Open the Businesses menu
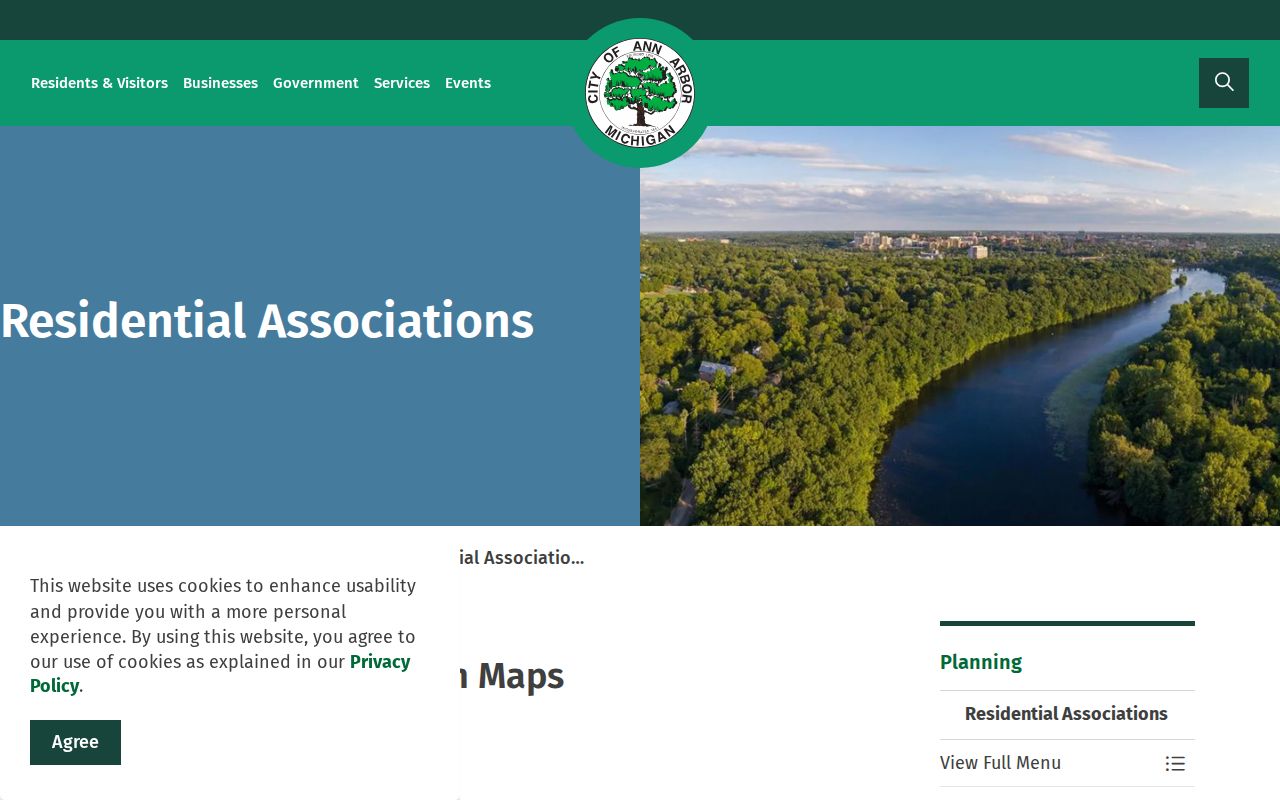 click(220, 83)
